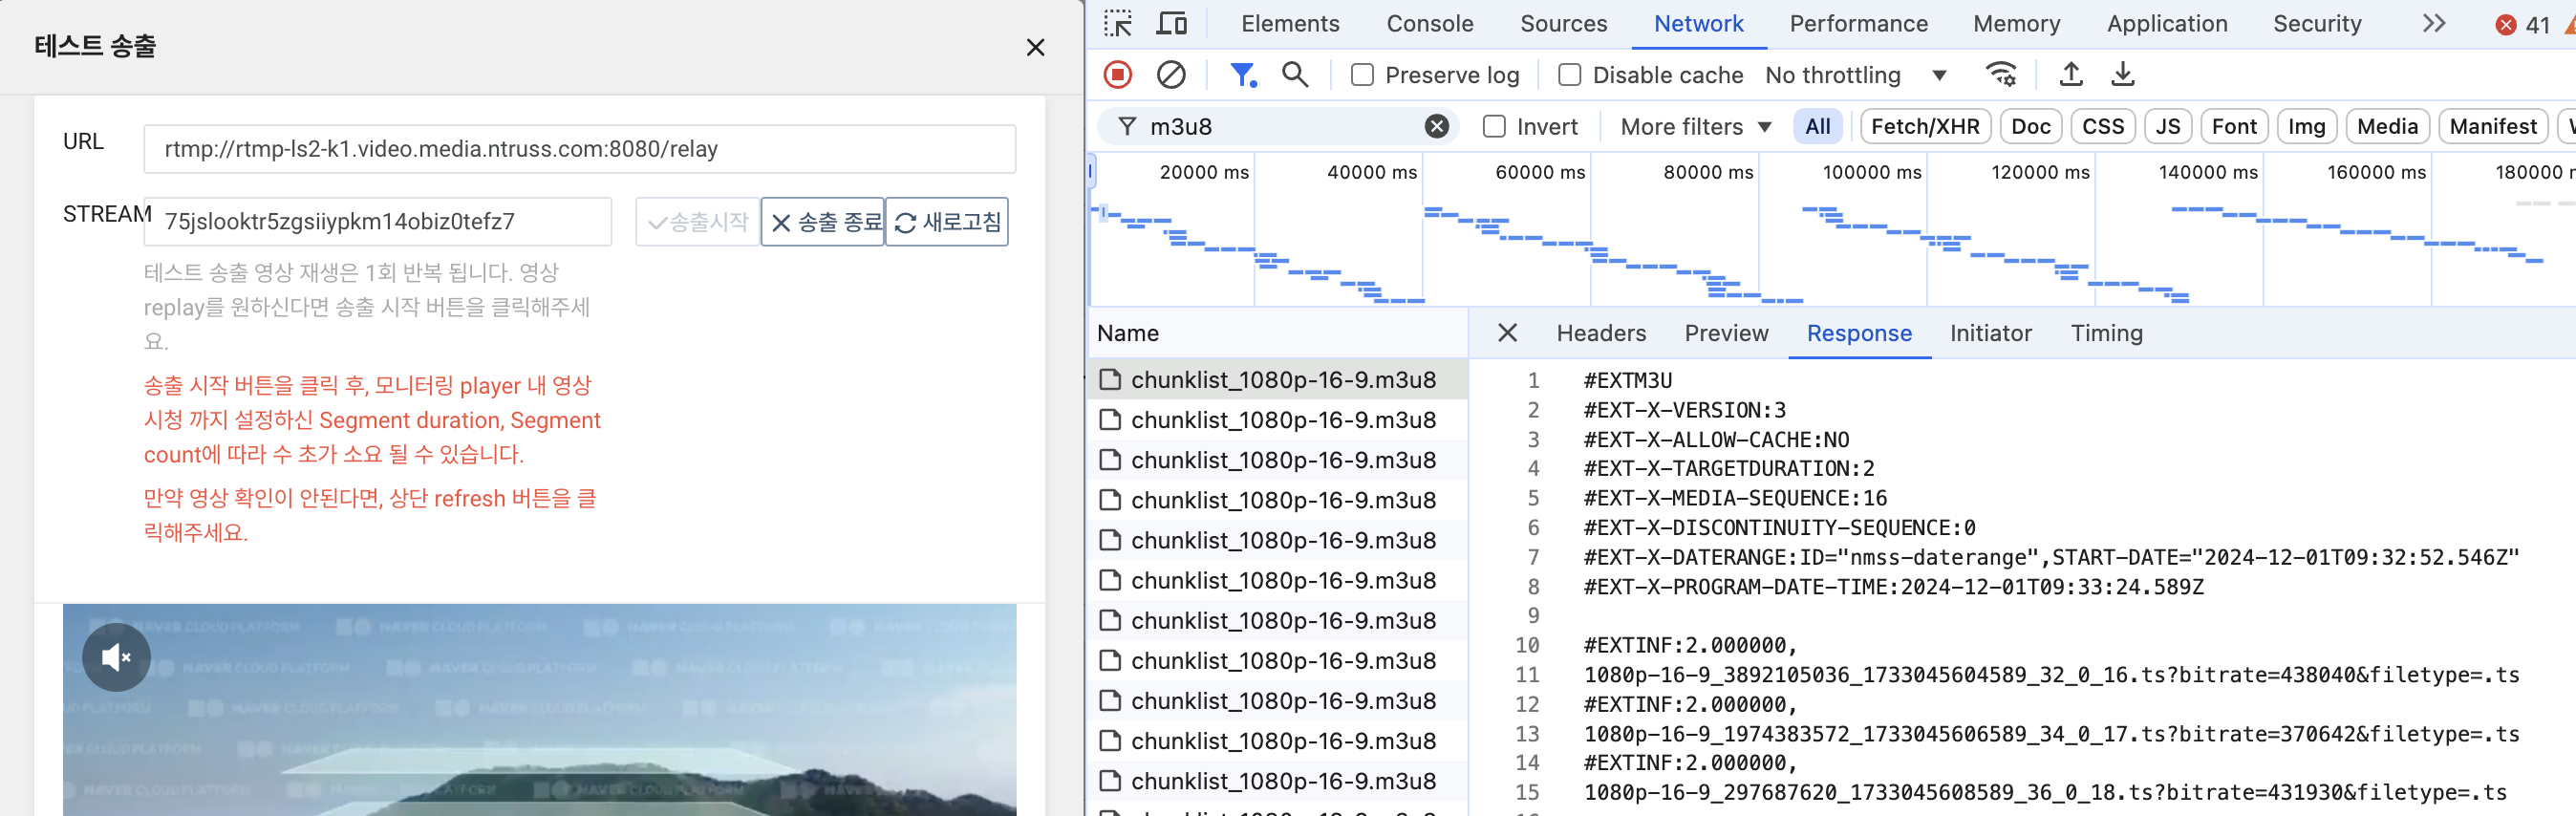Switch to the Console tab

pos(1429,24)
